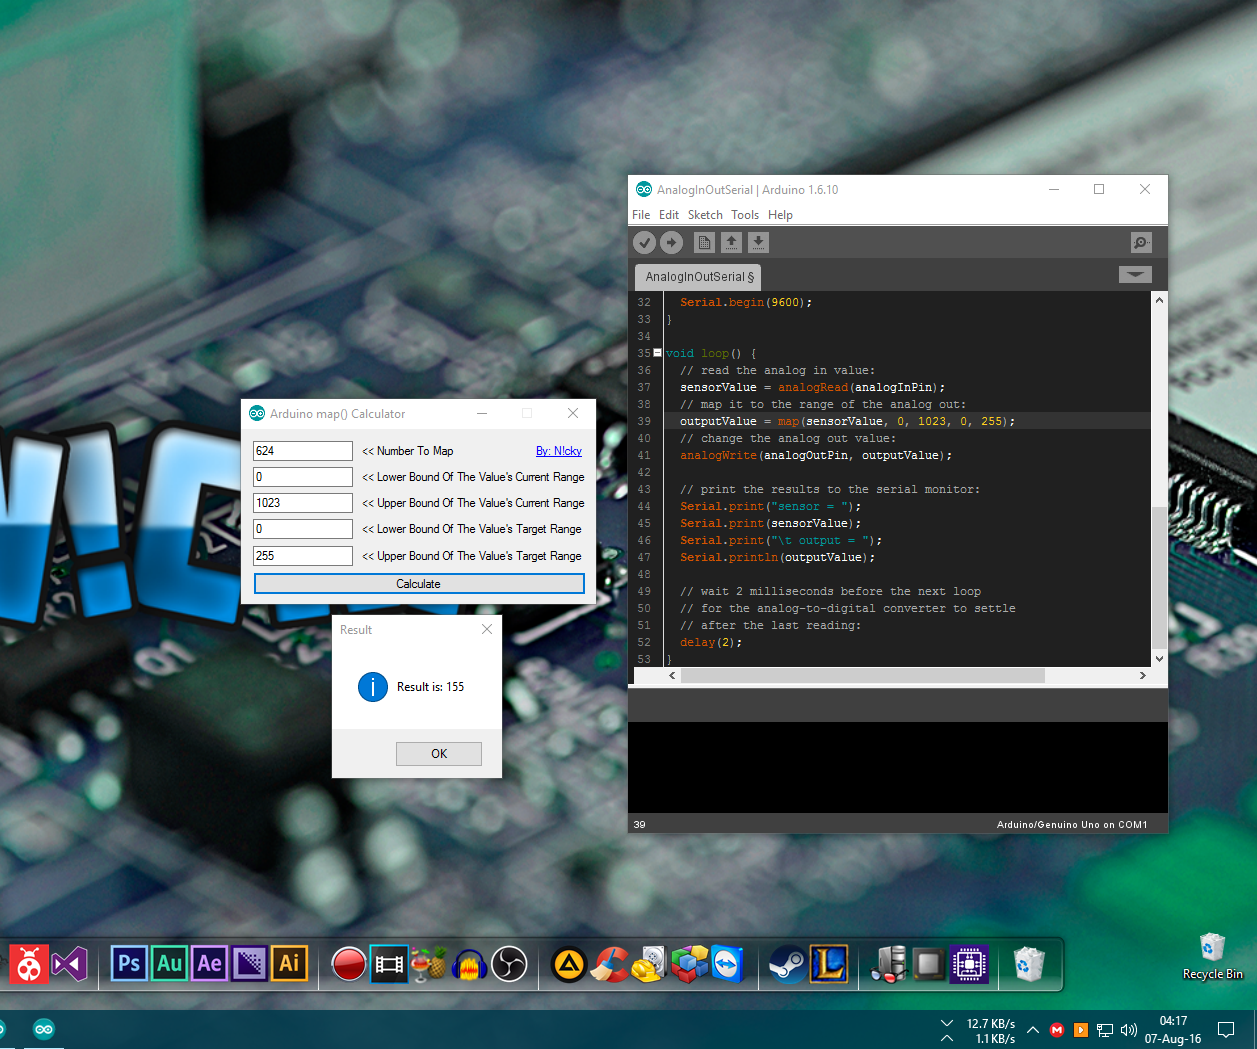Create a new sketch via the toolbar icon
The height and width of the screenshot is (1049, 1257).
coord(704,242)
